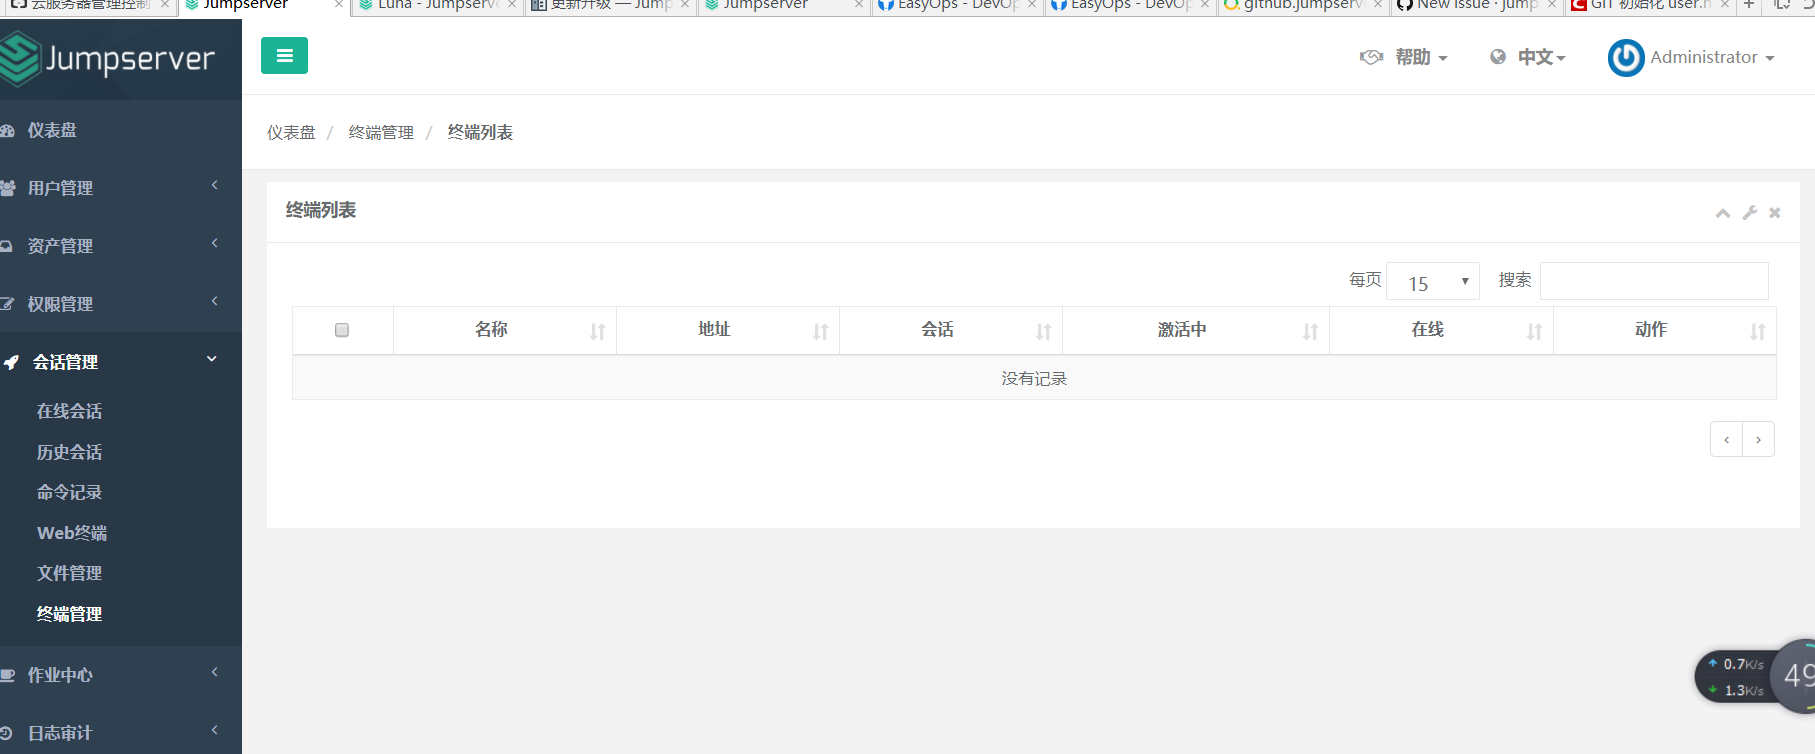Sort by the 地址 column sort icon
1815x754 pixels.
click(x=821, y=331)
